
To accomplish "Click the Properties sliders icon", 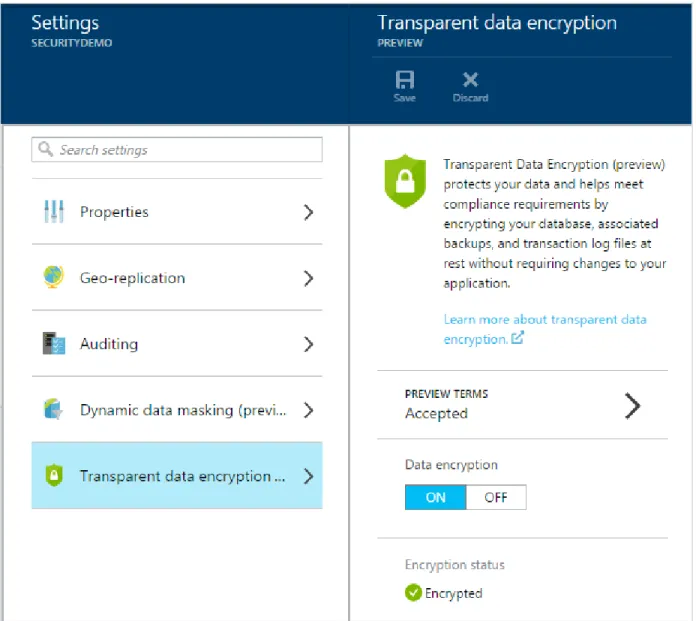I will (x=54, y=211).
